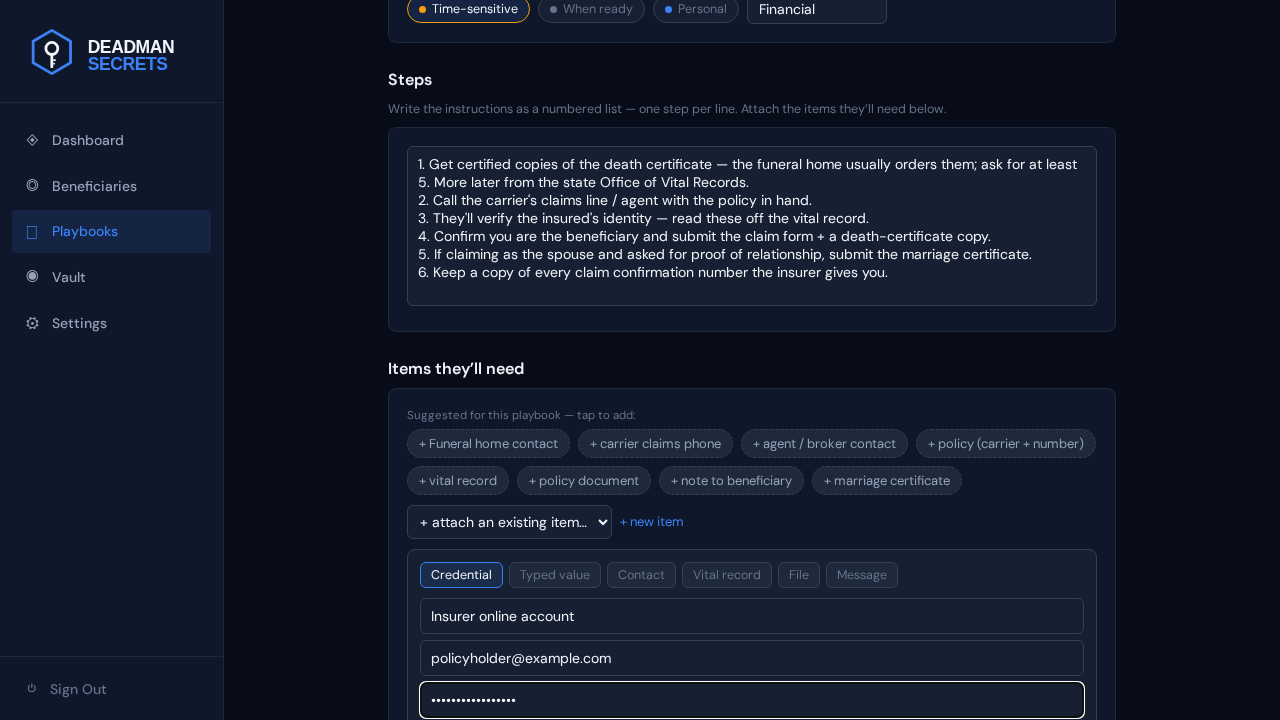
Task: Click the + new item link
Action: click(651, 522)
